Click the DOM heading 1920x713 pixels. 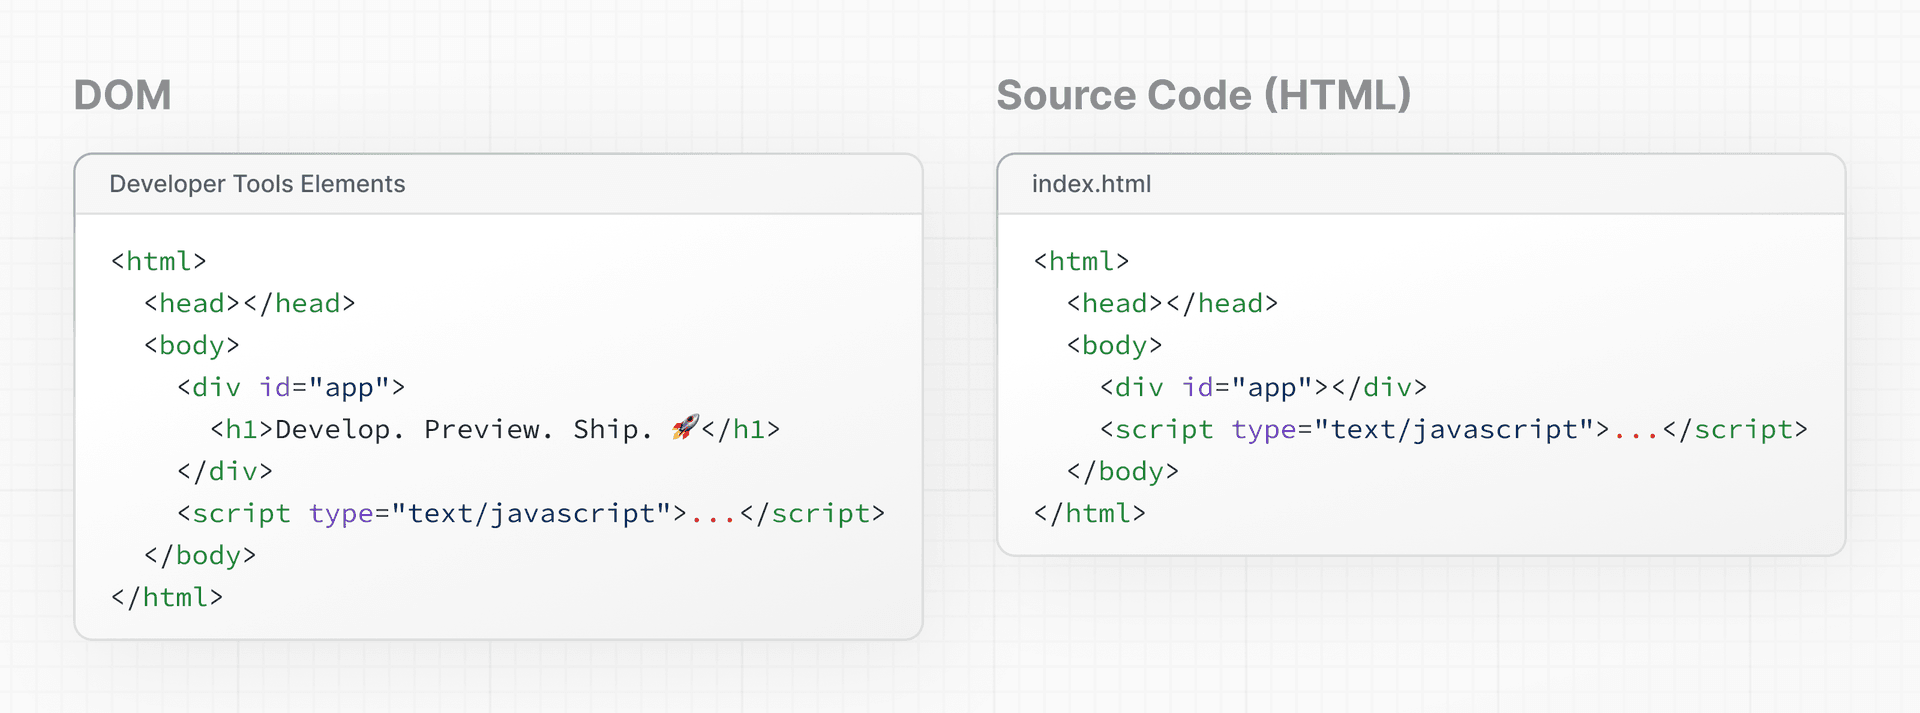122,96
